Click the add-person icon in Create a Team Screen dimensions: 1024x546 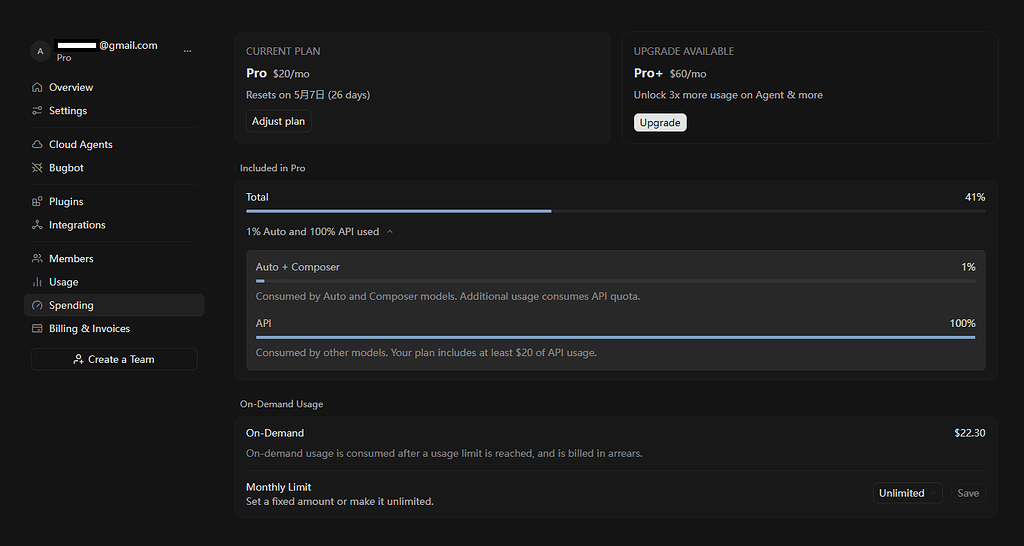[x=78, y=359]
